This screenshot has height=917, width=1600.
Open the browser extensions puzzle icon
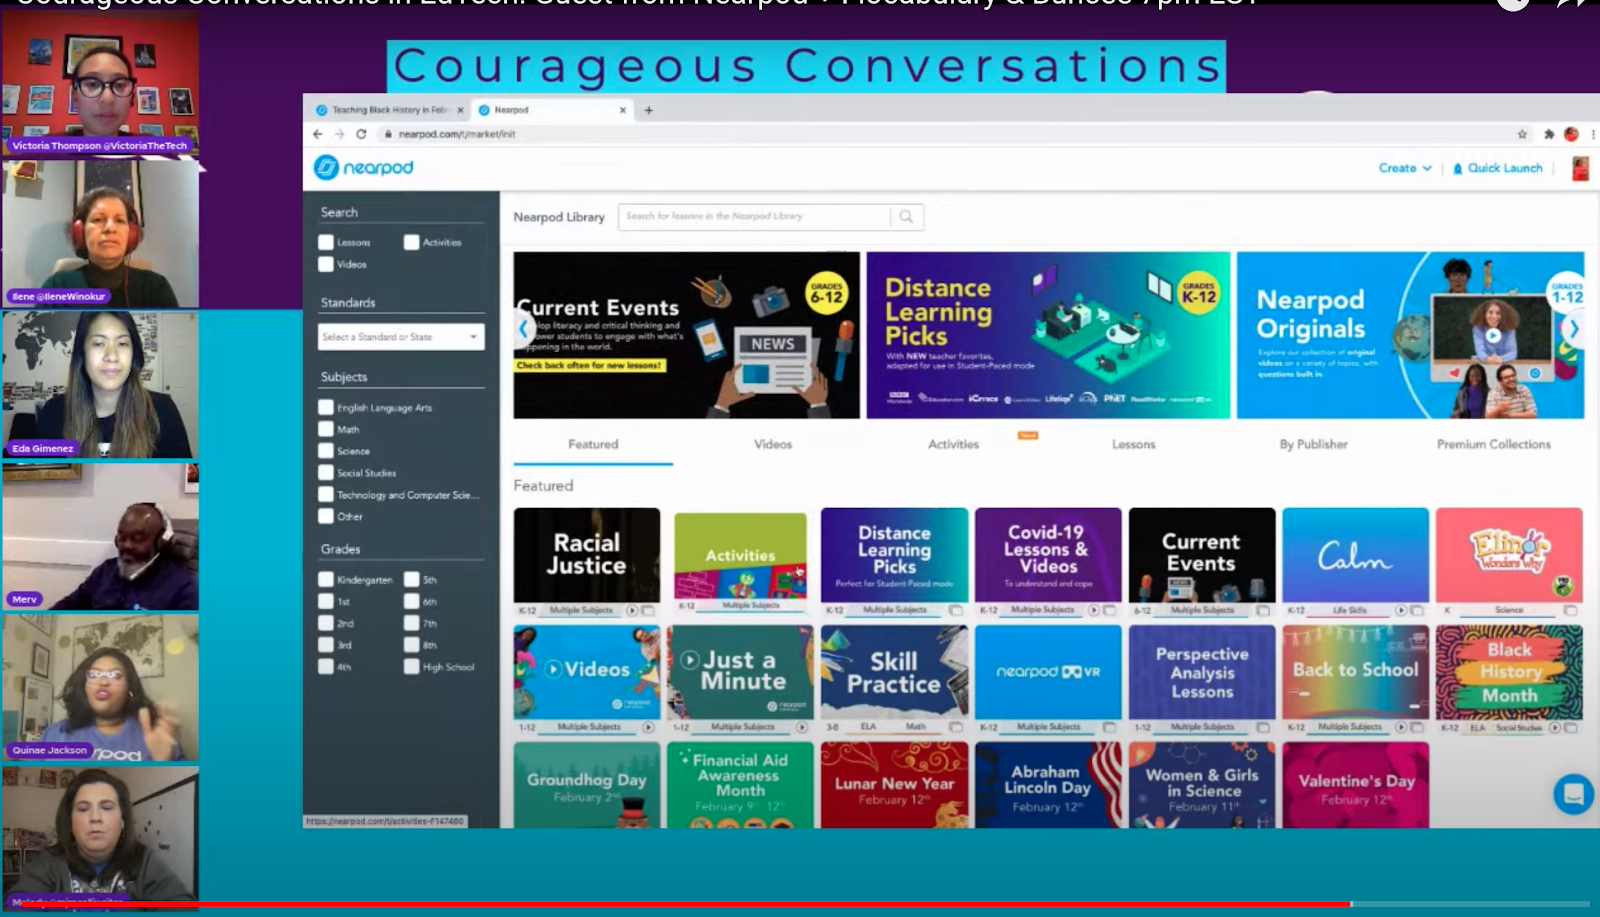click(1549, 134)
